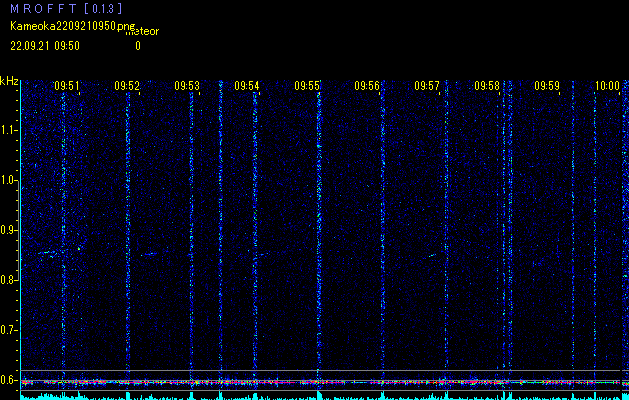Image resolution: width=629 pixels, height=400 pixels.
Task: Click the 10:00 time marker
Action: [x=607, y=86]
